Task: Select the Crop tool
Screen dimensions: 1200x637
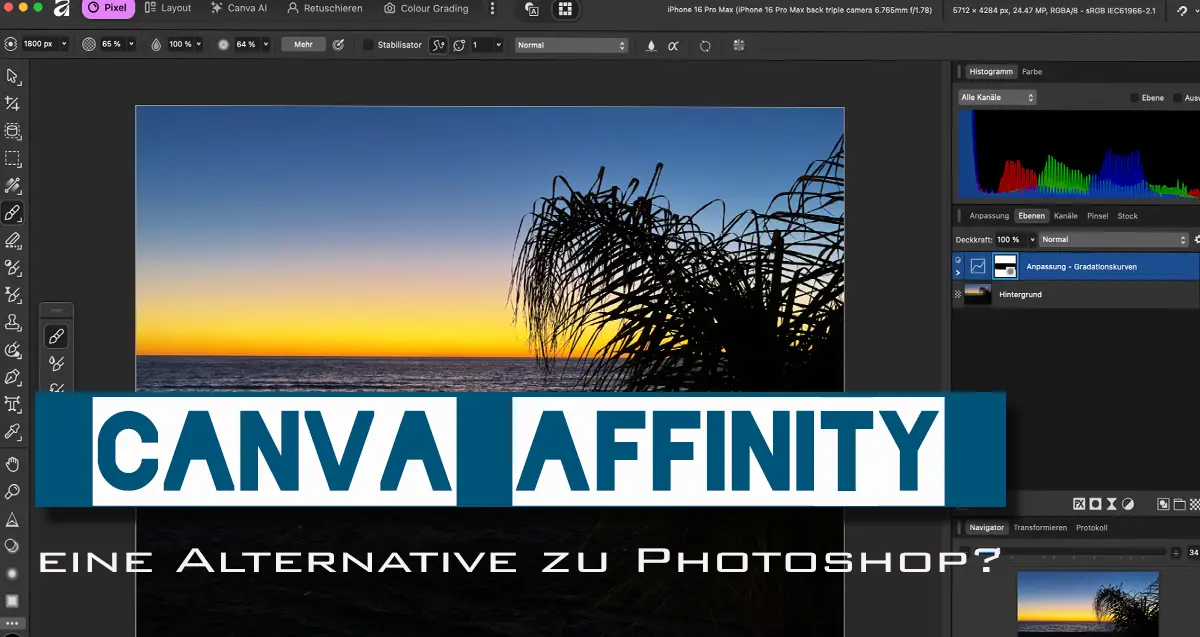Action: click(x=13, y=103)
